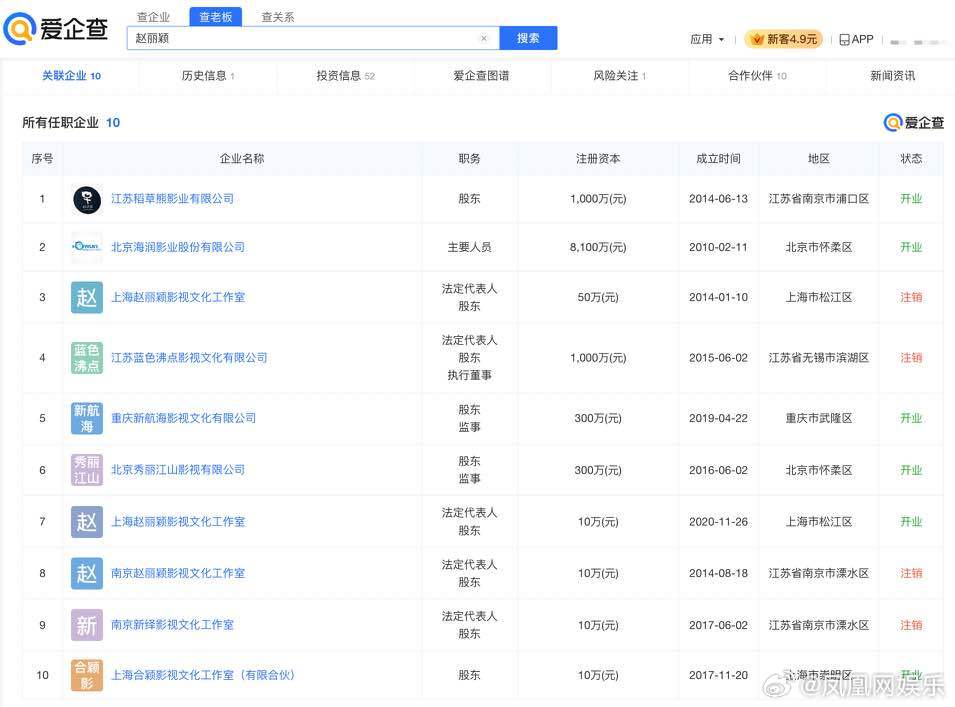The image size is (955, 707).
Task: Click the 秀丽江山 company logo
Action: point(86,470)
